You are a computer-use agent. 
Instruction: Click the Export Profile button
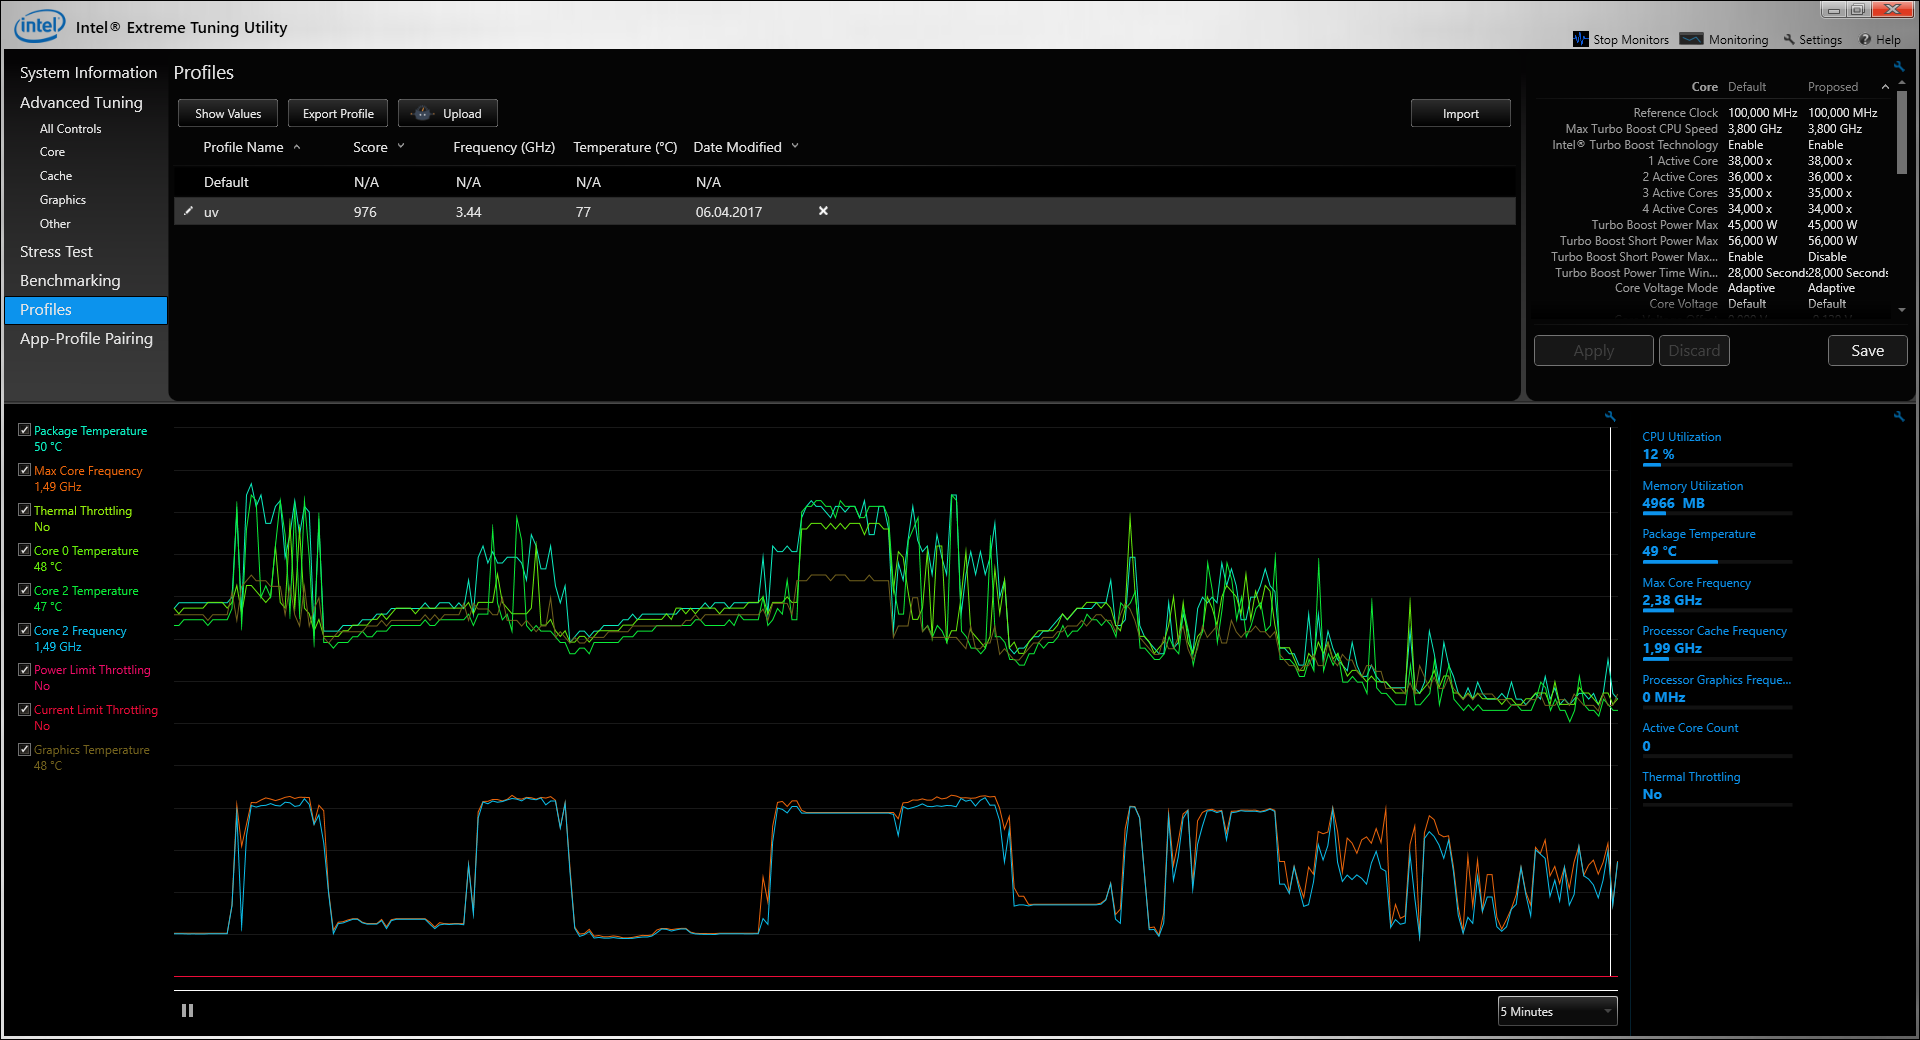(338, 113)
